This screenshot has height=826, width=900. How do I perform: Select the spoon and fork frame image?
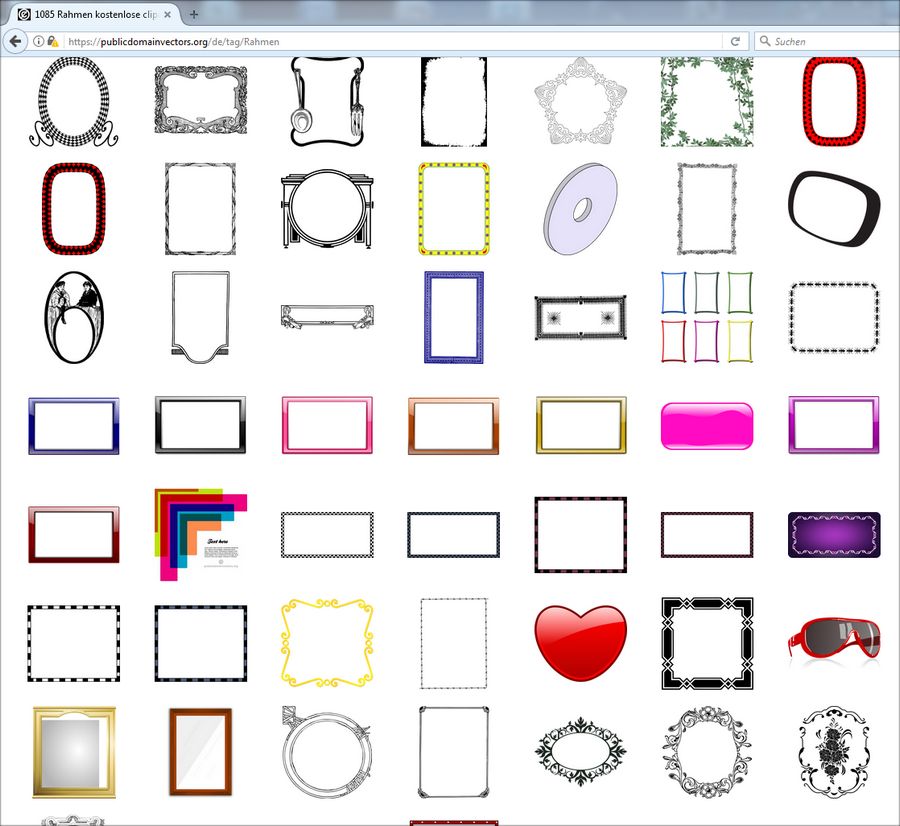pos(326,102)
